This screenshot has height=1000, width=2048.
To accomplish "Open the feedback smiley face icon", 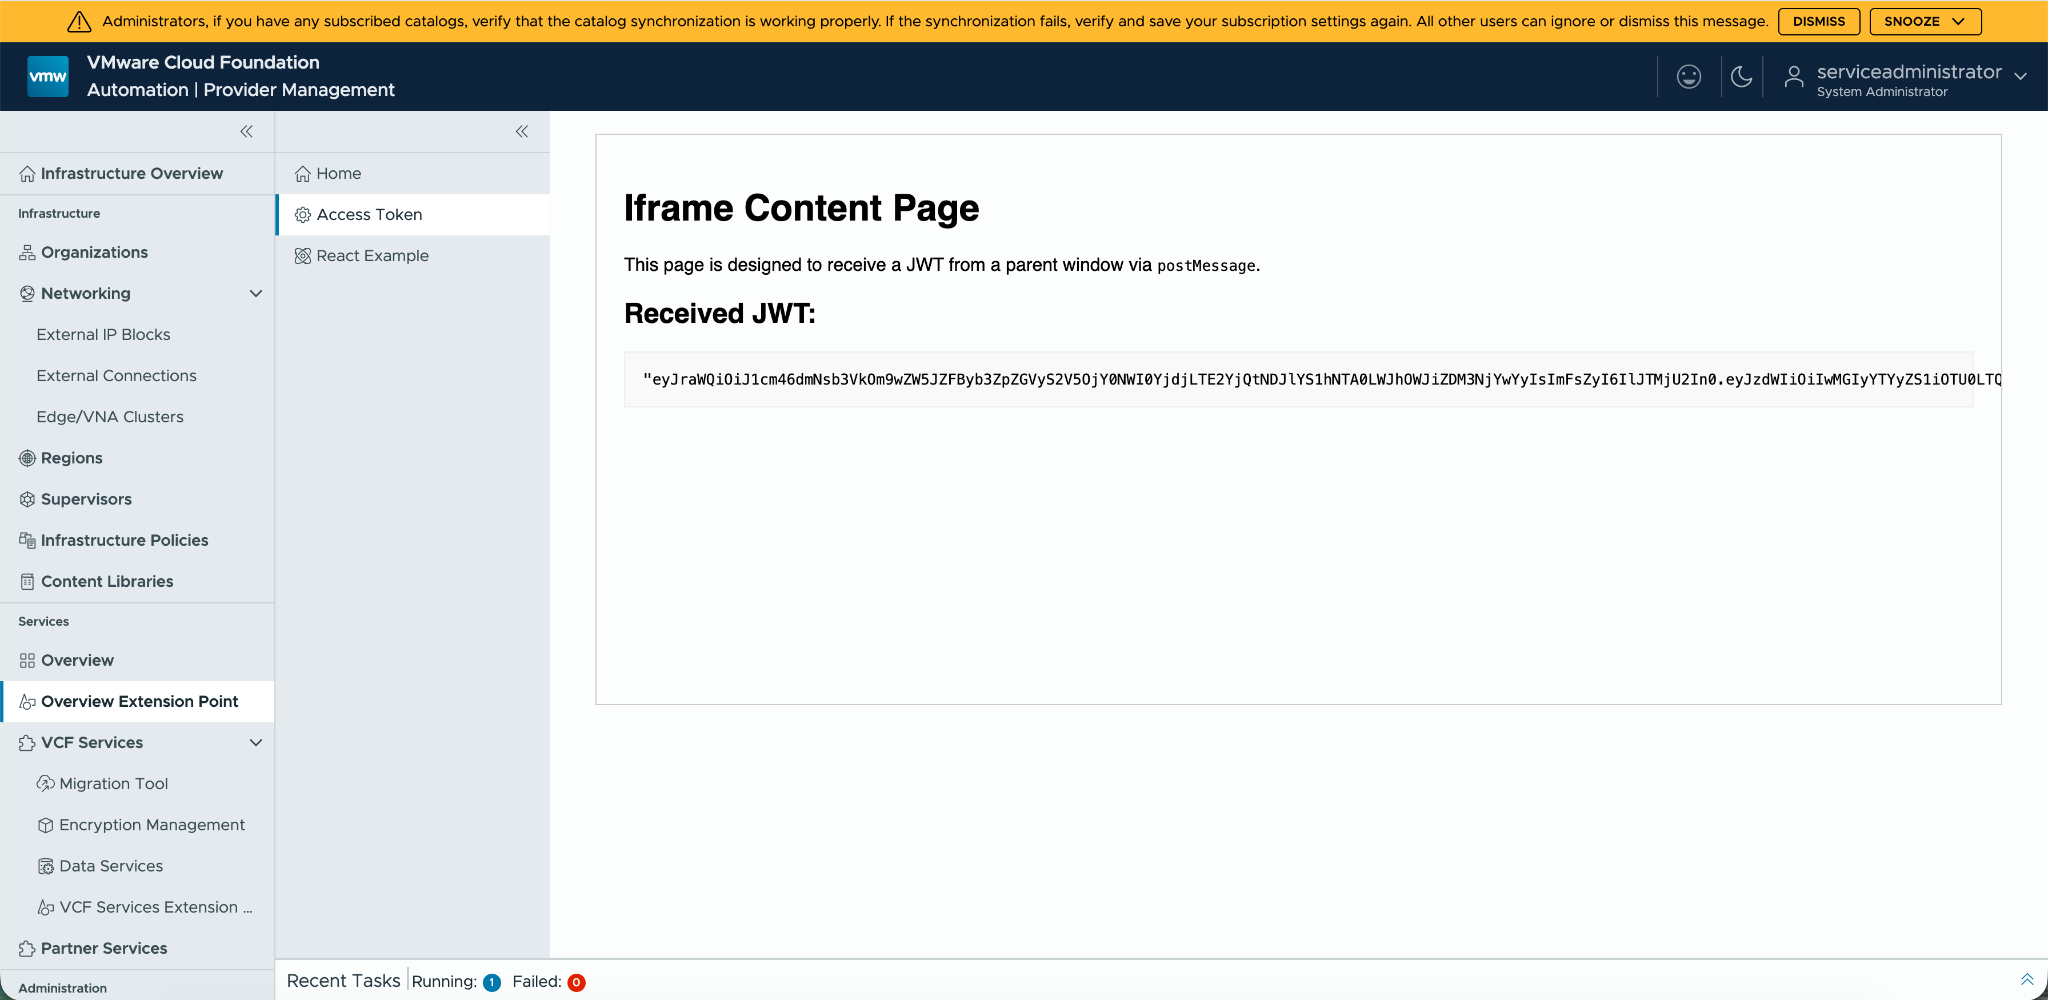I will click(x=1689, y=77).
